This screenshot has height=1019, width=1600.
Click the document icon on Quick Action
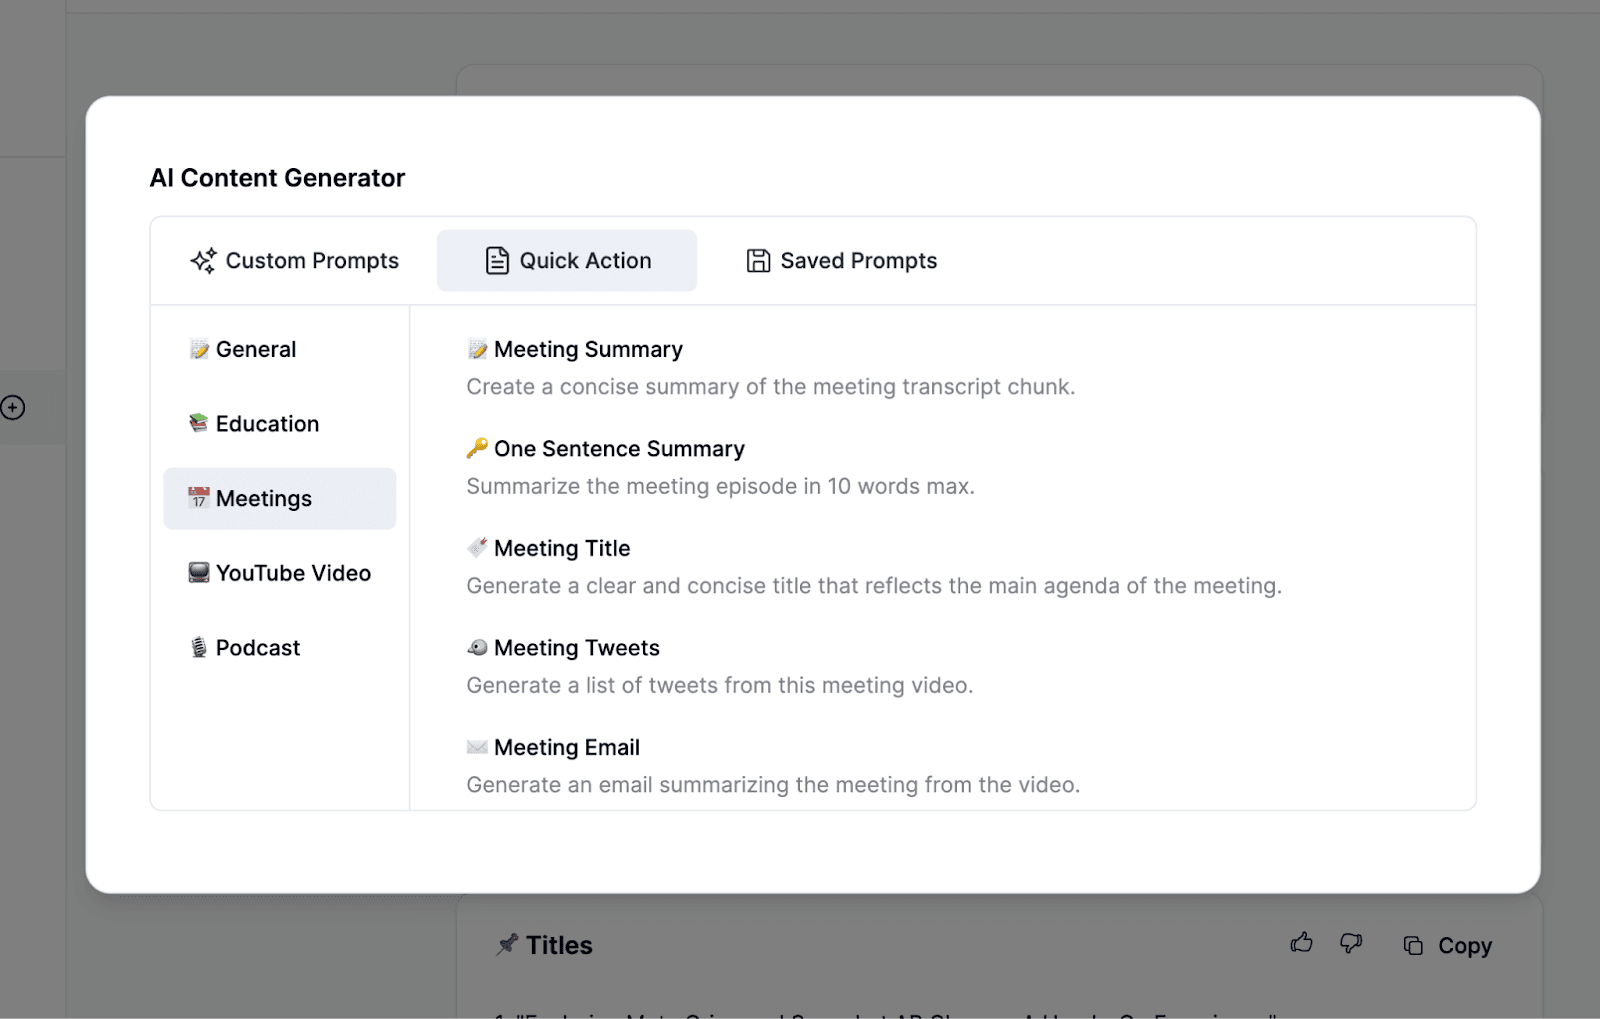(x=497, y=261)
